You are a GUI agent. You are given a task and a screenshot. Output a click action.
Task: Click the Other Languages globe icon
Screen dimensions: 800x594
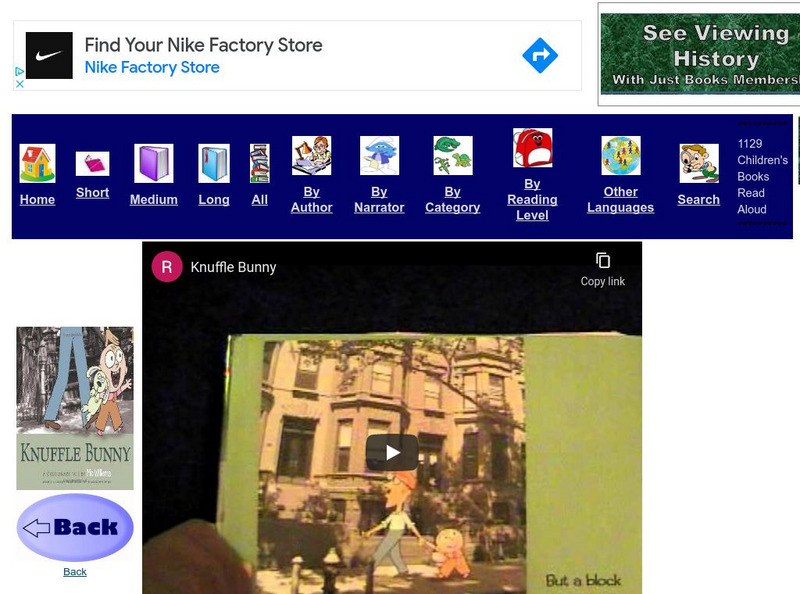pyautogui.click(x=620, y=155)
